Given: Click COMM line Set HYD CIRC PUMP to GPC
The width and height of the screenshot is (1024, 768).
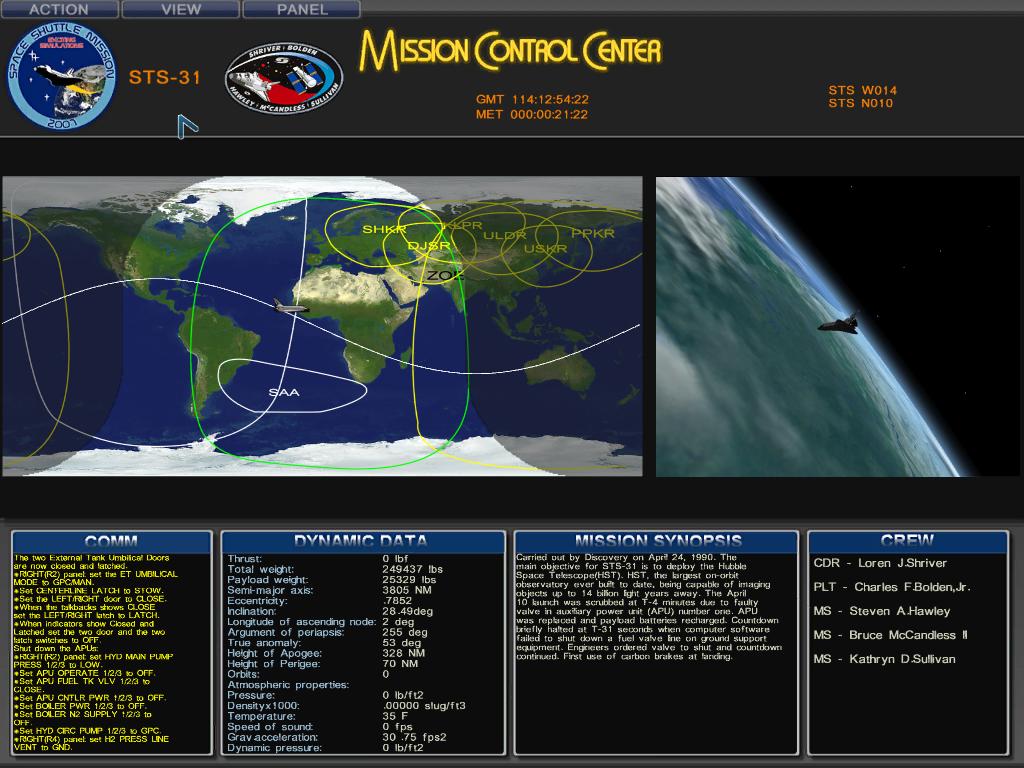Looking at the screenshot, I should coord(87,731).
